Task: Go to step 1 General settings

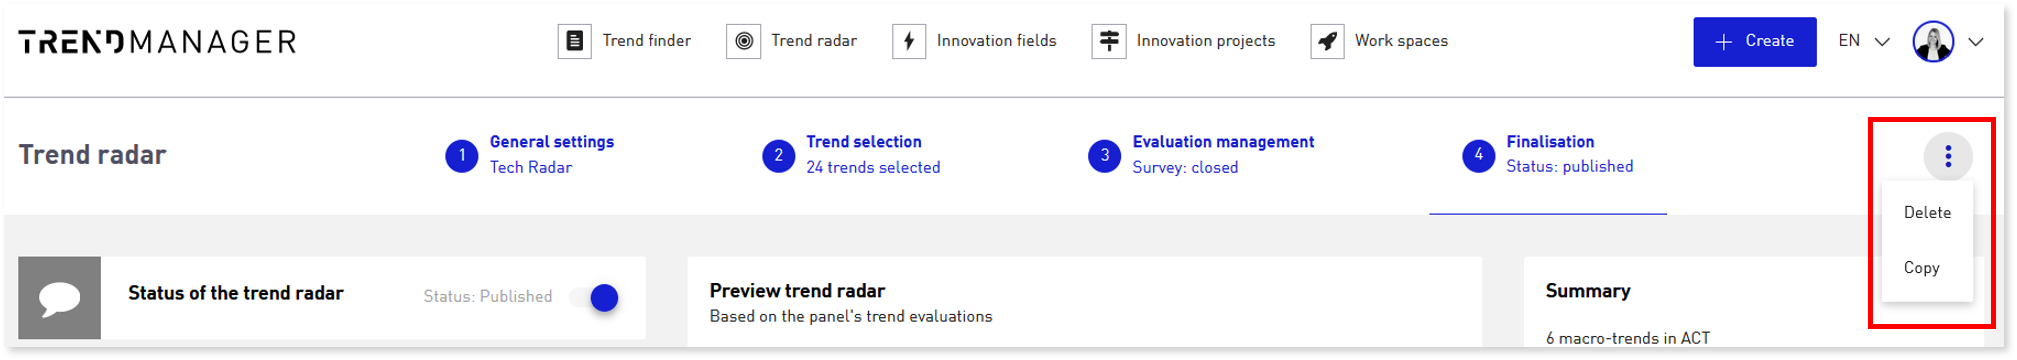Action: pos(530,155)
